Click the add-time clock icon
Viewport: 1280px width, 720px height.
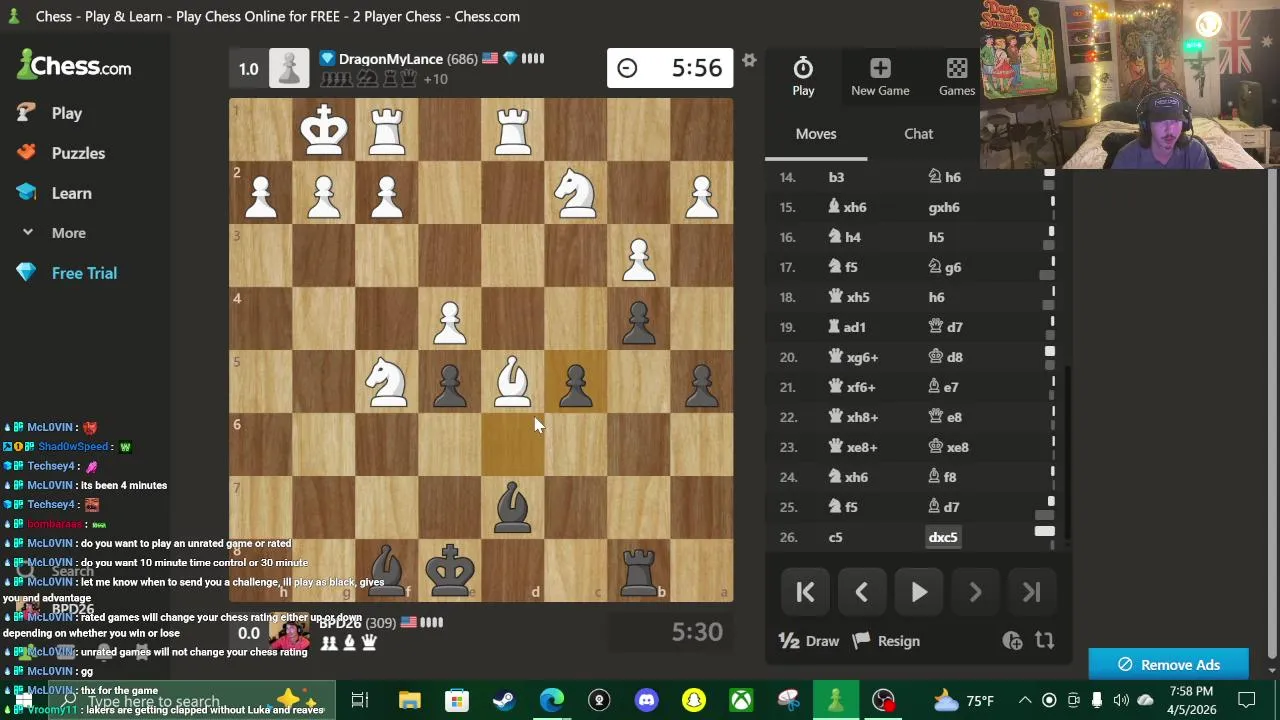click(x=1012, y=641)
